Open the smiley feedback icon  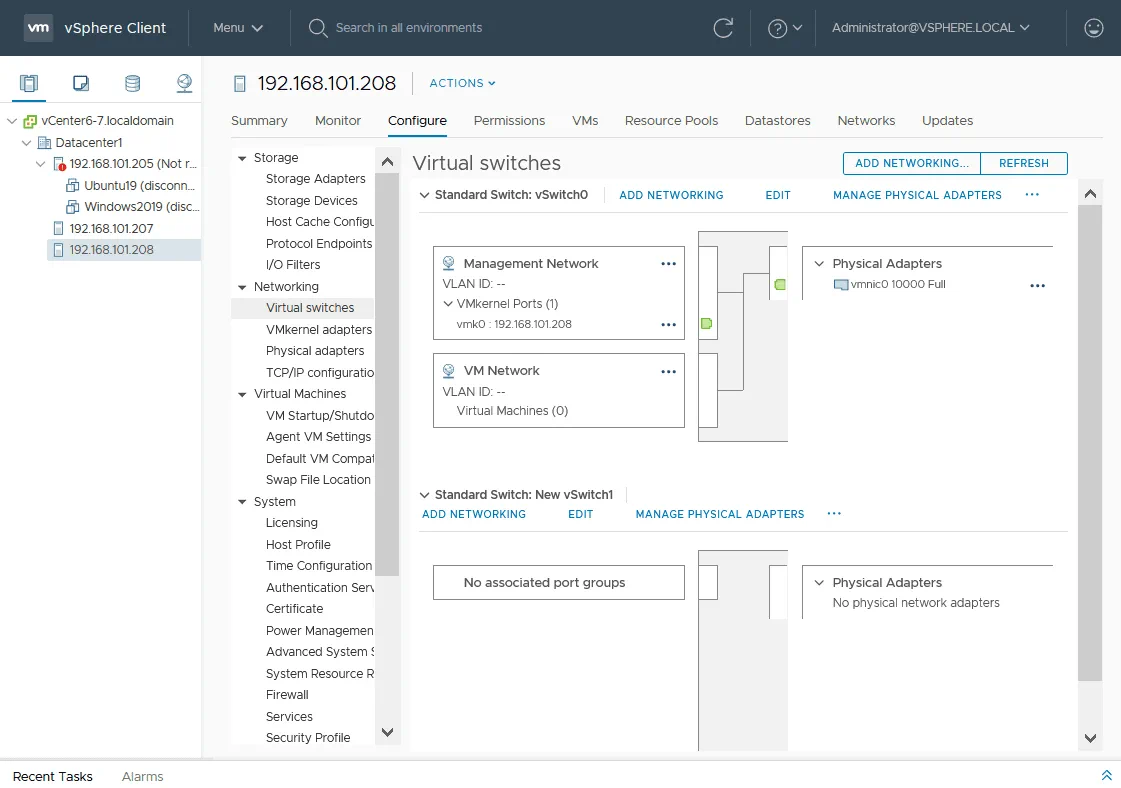1094,28
